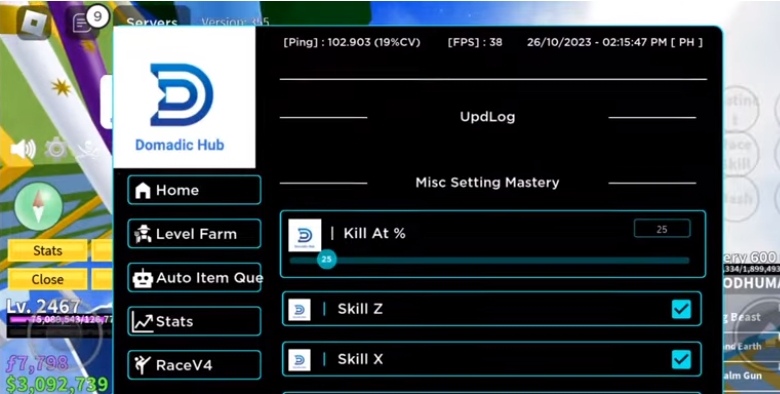Click the Lv. 2467 level text
Viewport: 780px width, 394px height.
(43, 306)
